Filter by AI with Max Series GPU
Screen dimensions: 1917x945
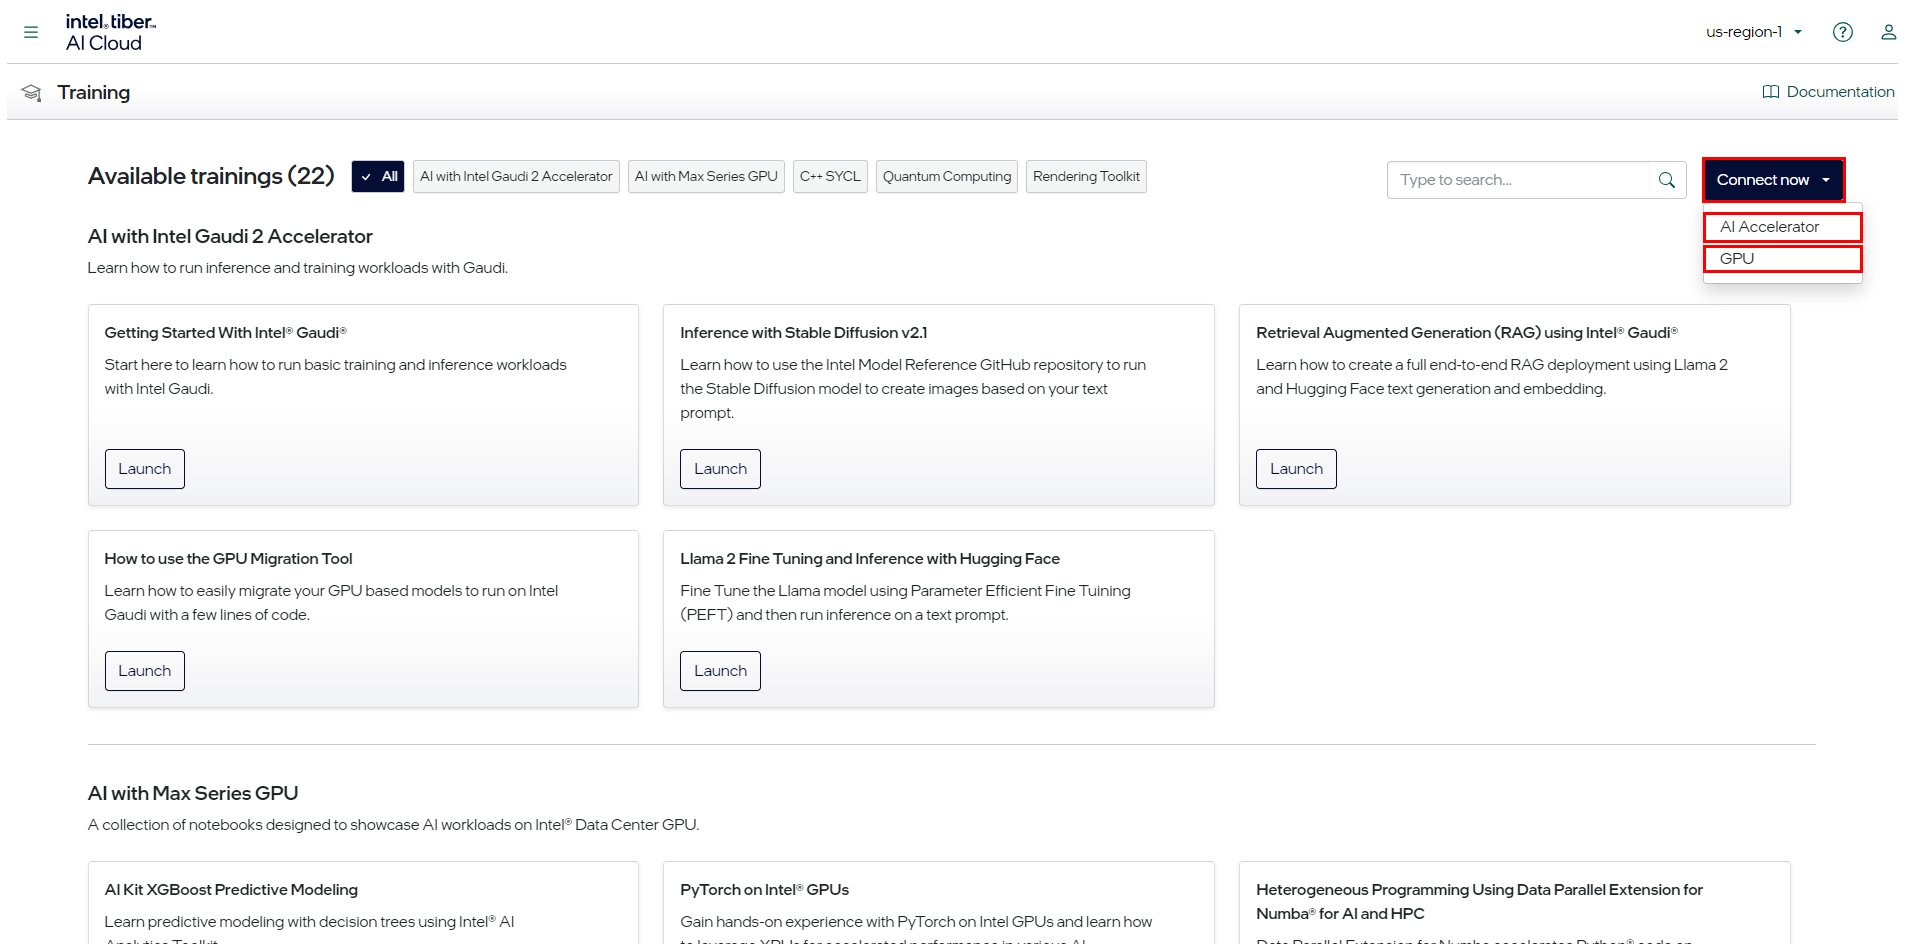706,177
